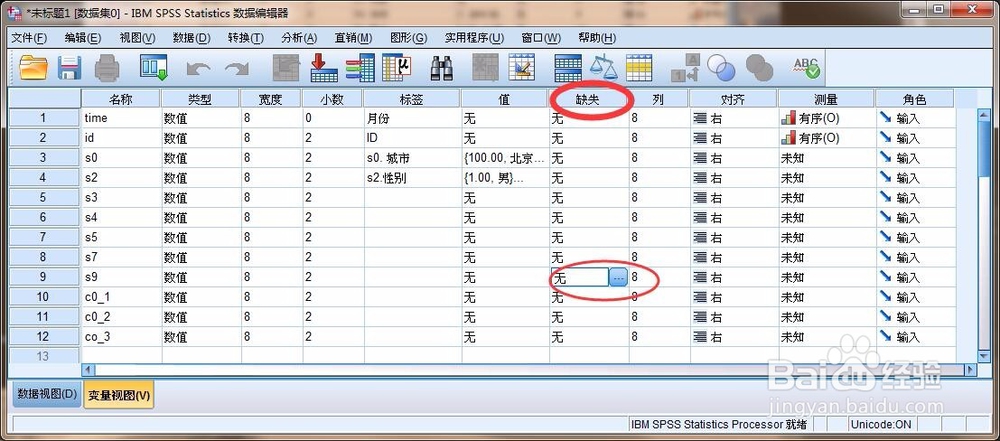Screen dimensions: 1000x441
Task: Undo the last action arrow
Action: pos(198,68)
